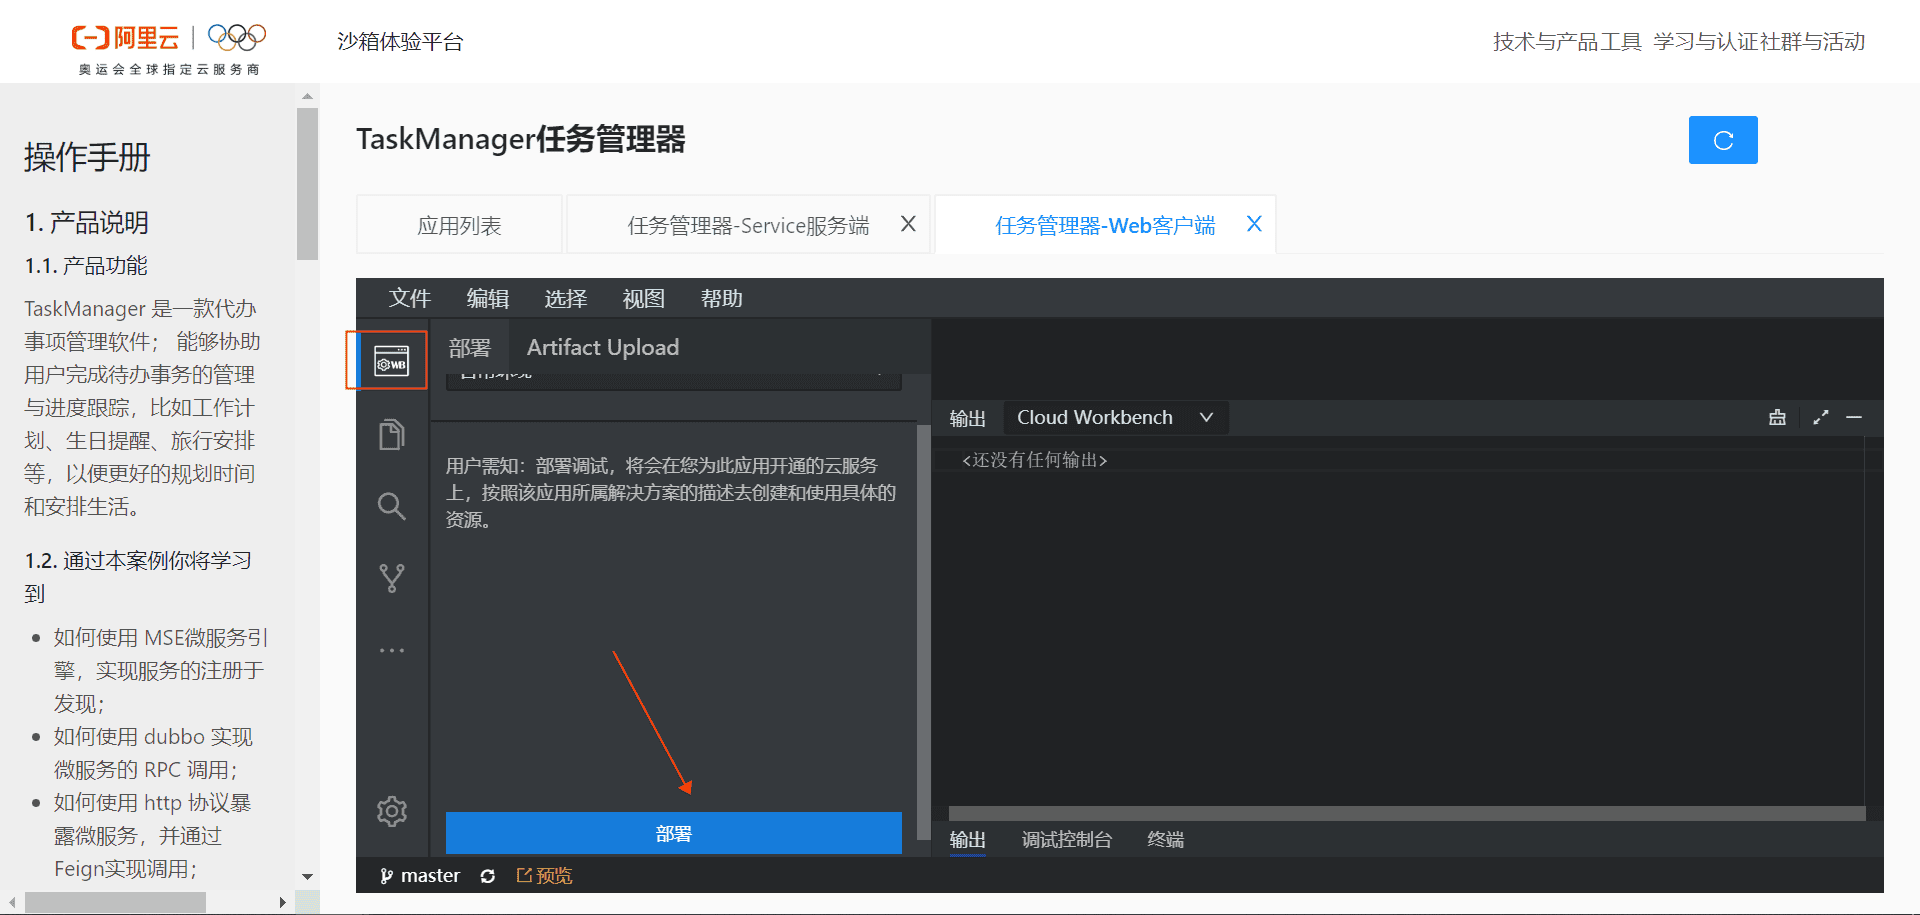Collapse the output panel with the minimize dash
The height and width of the screenshot is (915, 1920).
tap(1855, 417)
